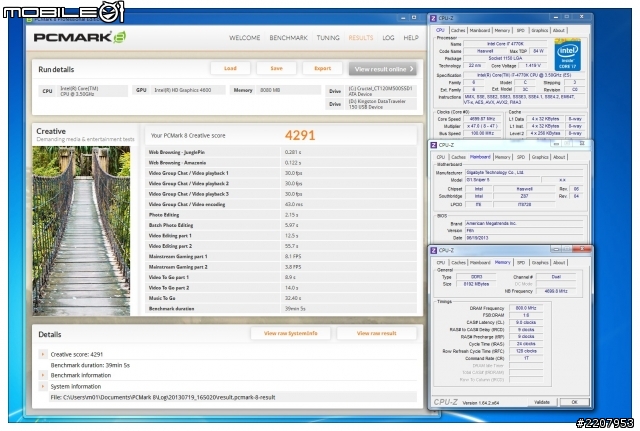Open the WELCOME menu in PCMark
This screenshot has width=640, height=431.
(244, 38)
